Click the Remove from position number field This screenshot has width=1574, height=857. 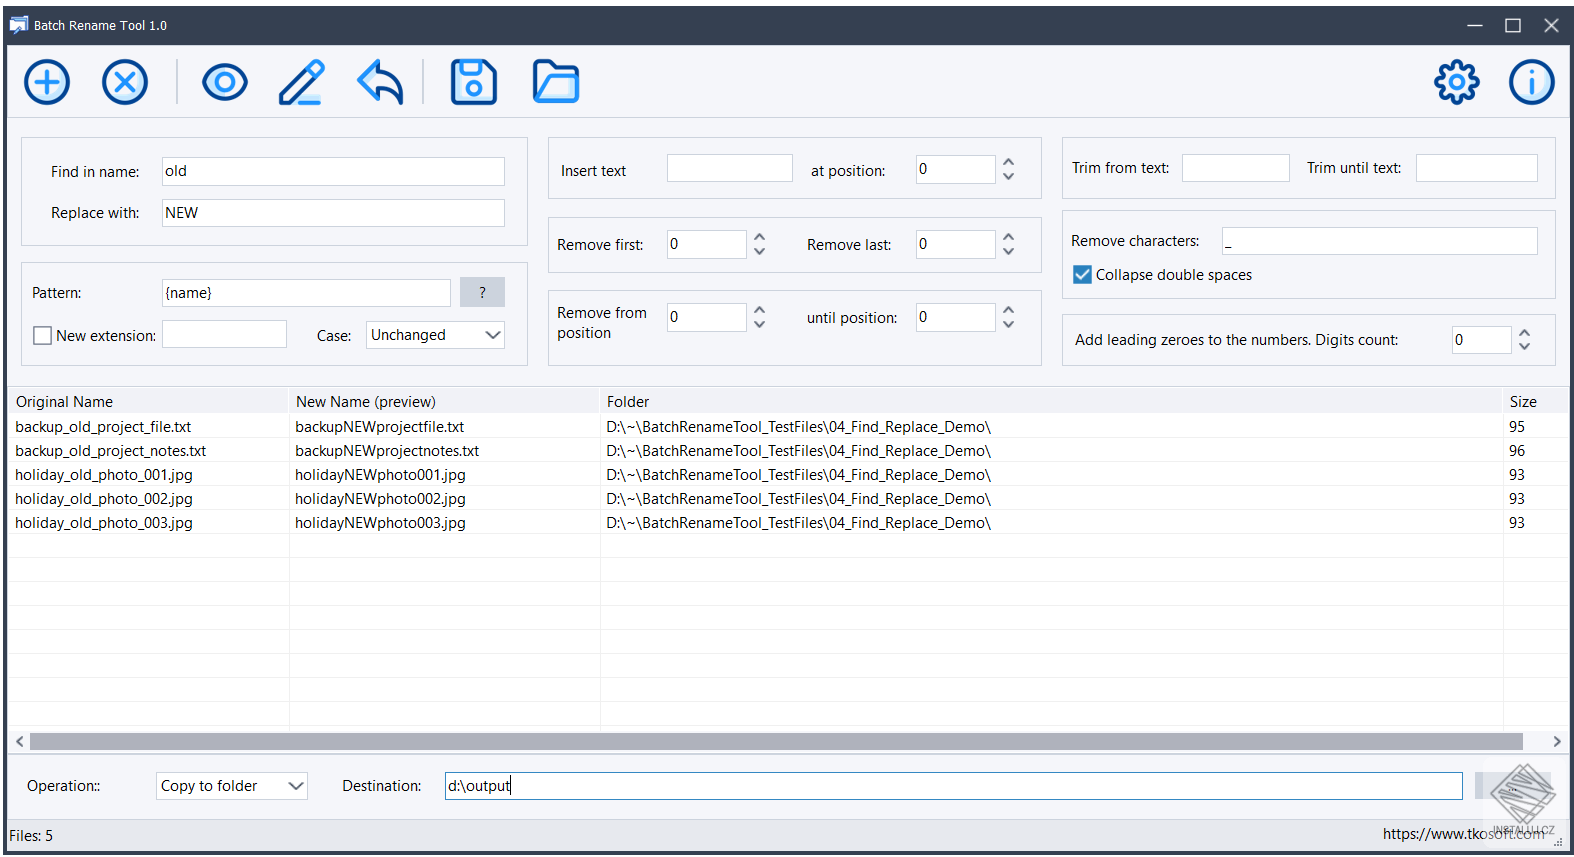[706, 317]
